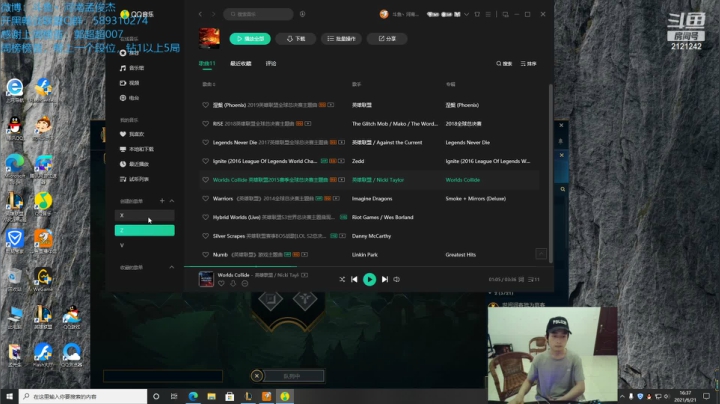Click the Share button
Viewport: 720px width, 404px height.
pyautogui.click(x=387, y=39)
